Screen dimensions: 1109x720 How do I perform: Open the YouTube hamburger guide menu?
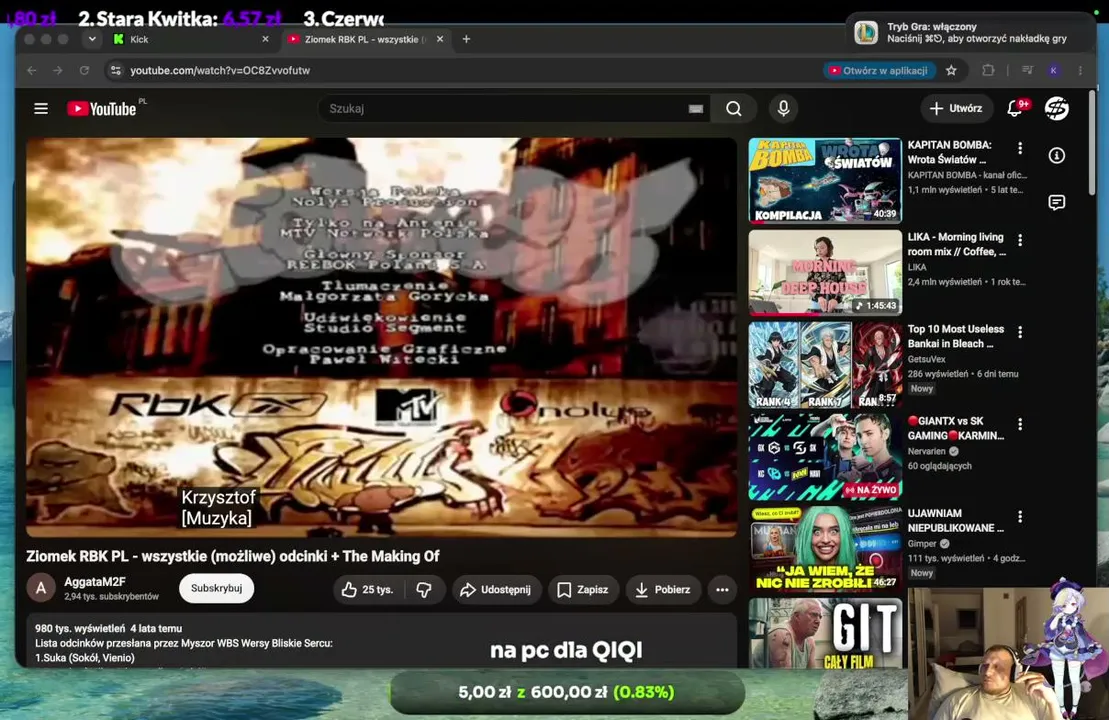[x=41, y=108]
